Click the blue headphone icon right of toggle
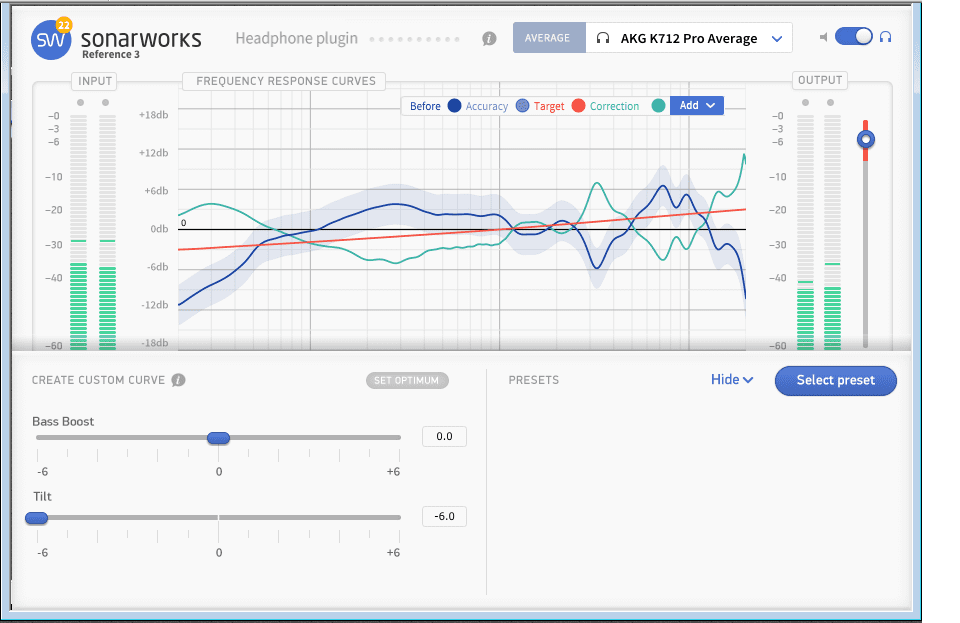Image resolution: width=960 pixels, height=623 pixels. pos(885,37)
